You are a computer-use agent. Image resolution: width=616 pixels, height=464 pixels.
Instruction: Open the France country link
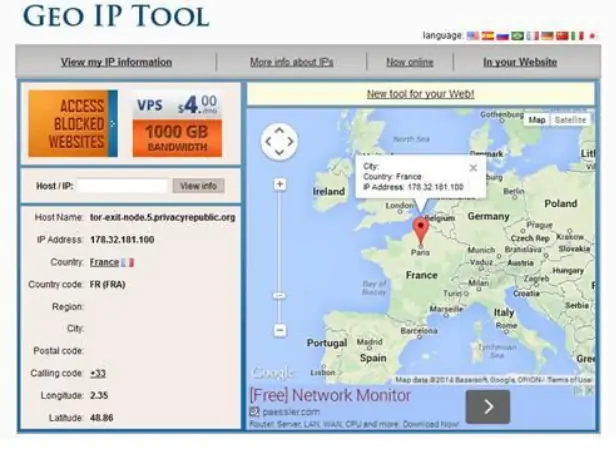point(104,262)
